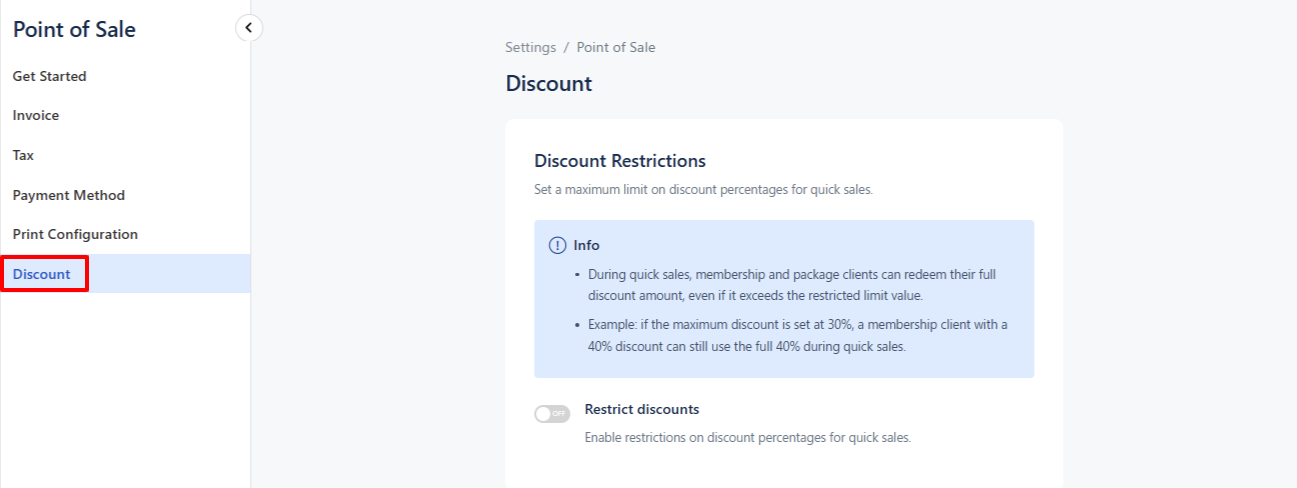The image size is (1297, 488).
Task: Click the Discount page heading
Action: pos(549,84)
